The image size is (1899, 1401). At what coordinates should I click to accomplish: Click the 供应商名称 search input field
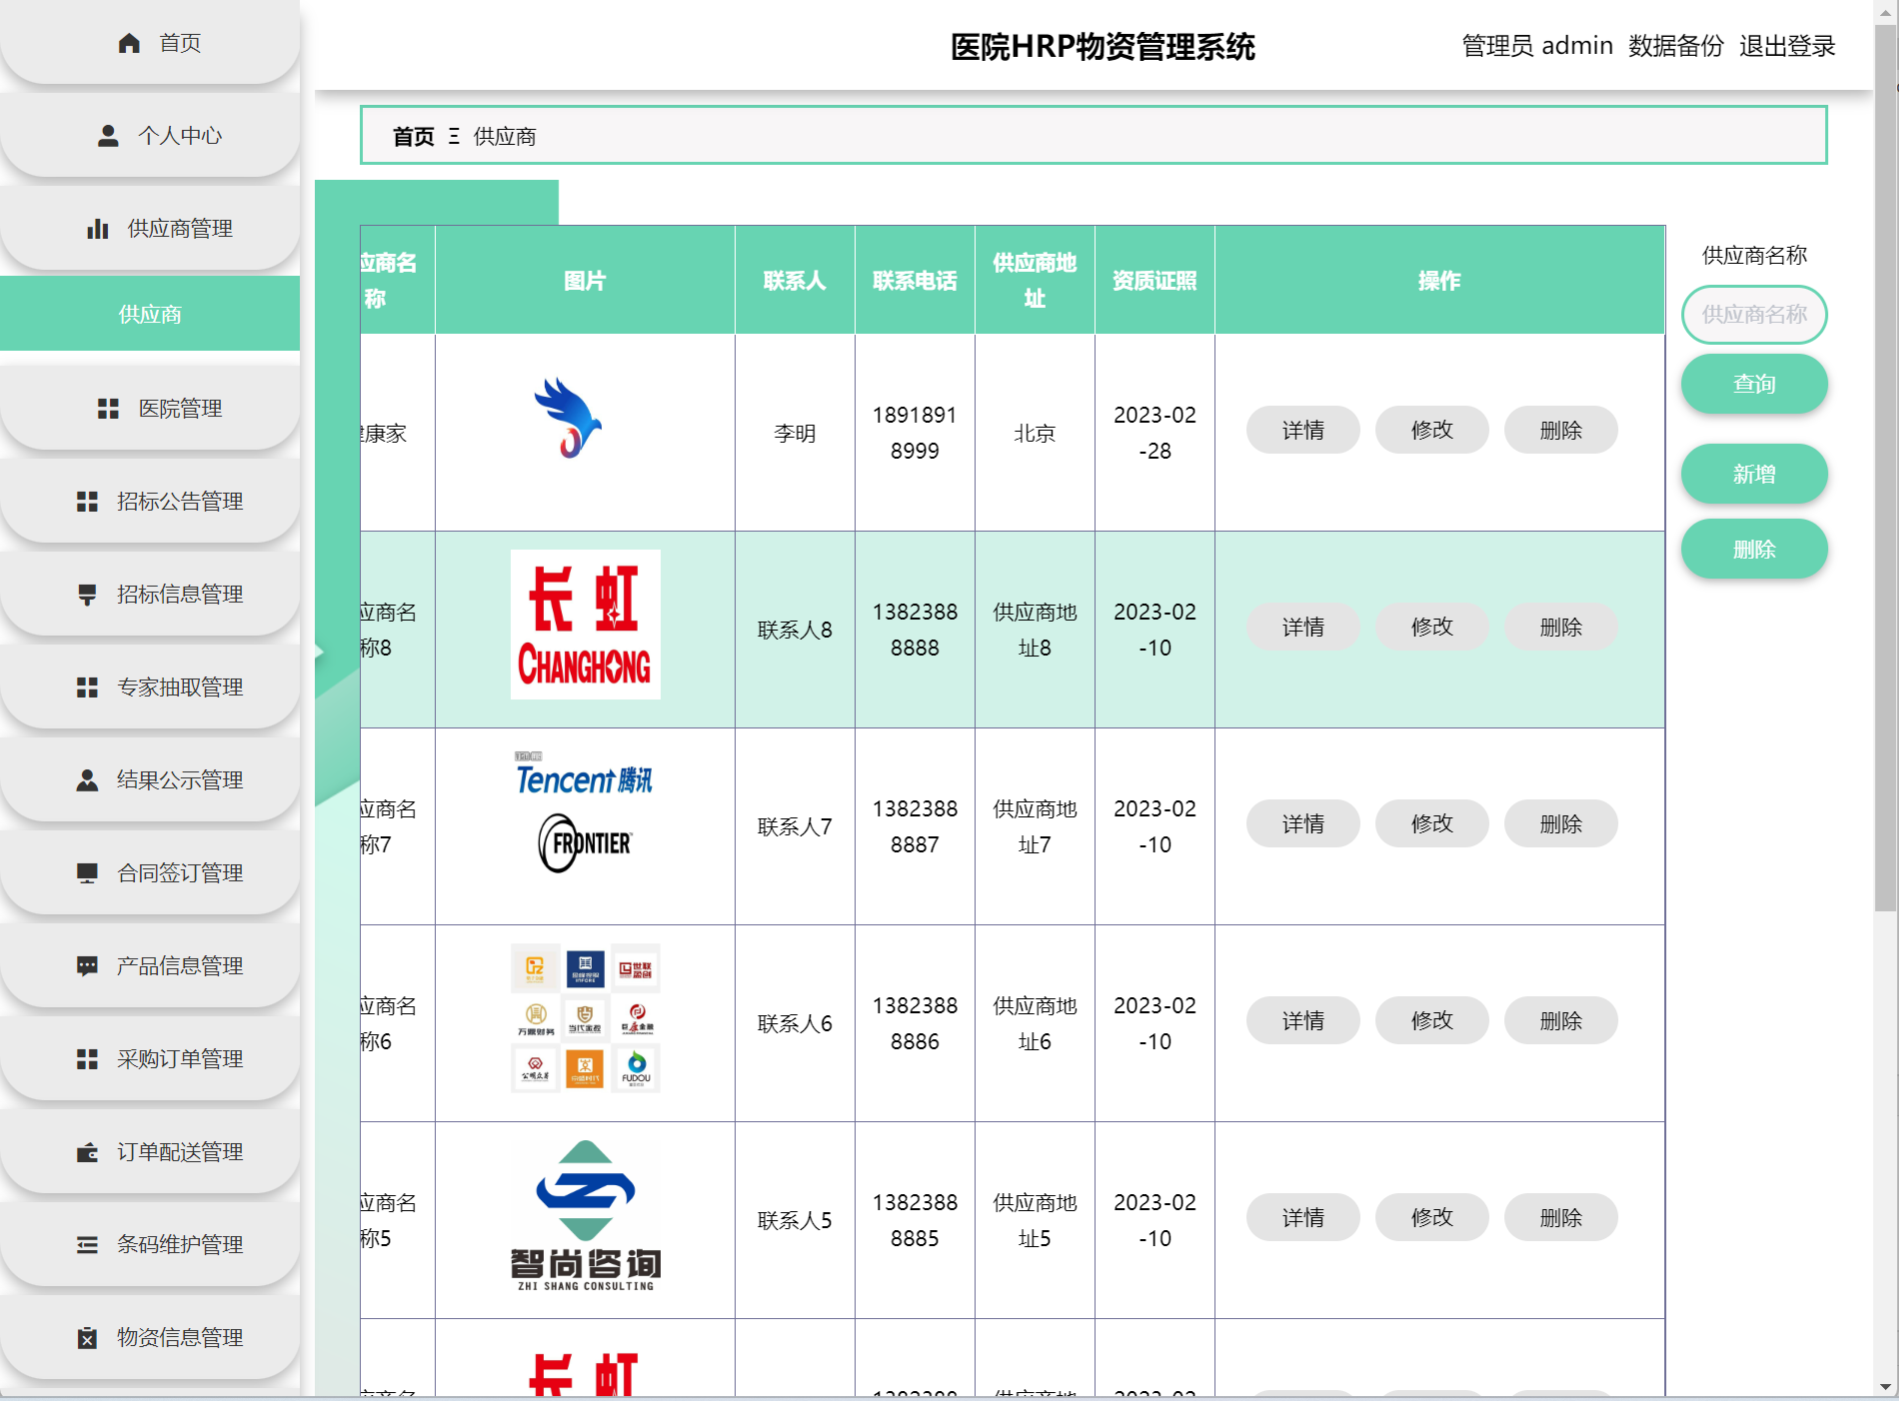click(1754, 315)
